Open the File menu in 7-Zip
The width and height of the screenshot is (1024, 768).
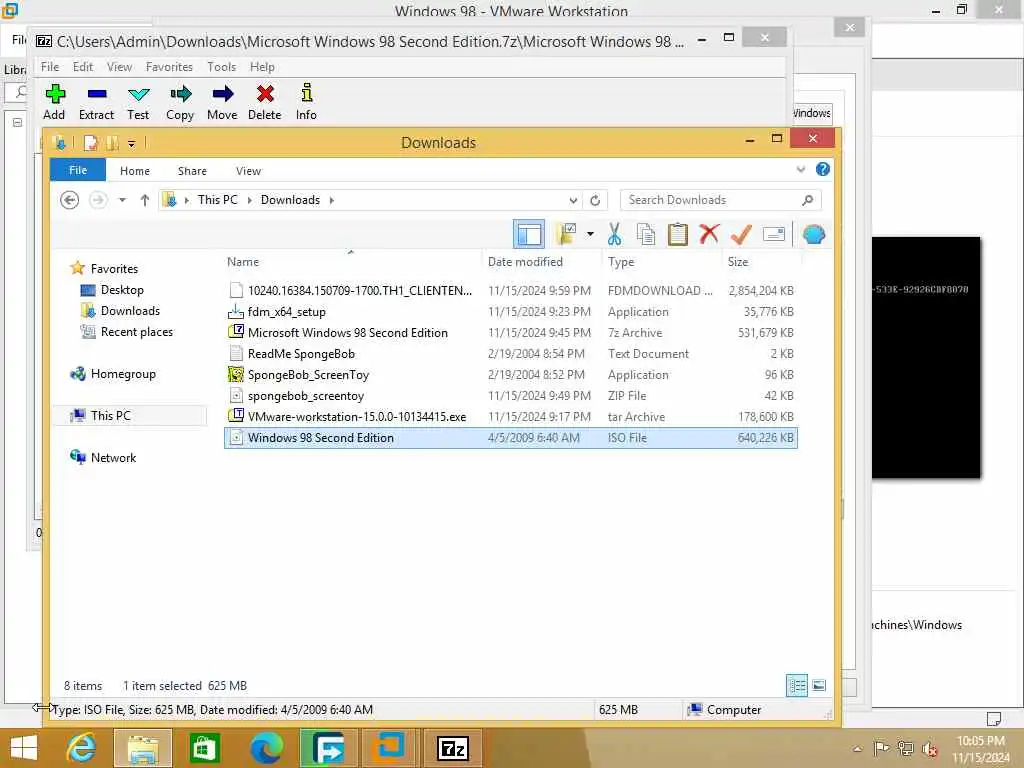click(50, 67)
